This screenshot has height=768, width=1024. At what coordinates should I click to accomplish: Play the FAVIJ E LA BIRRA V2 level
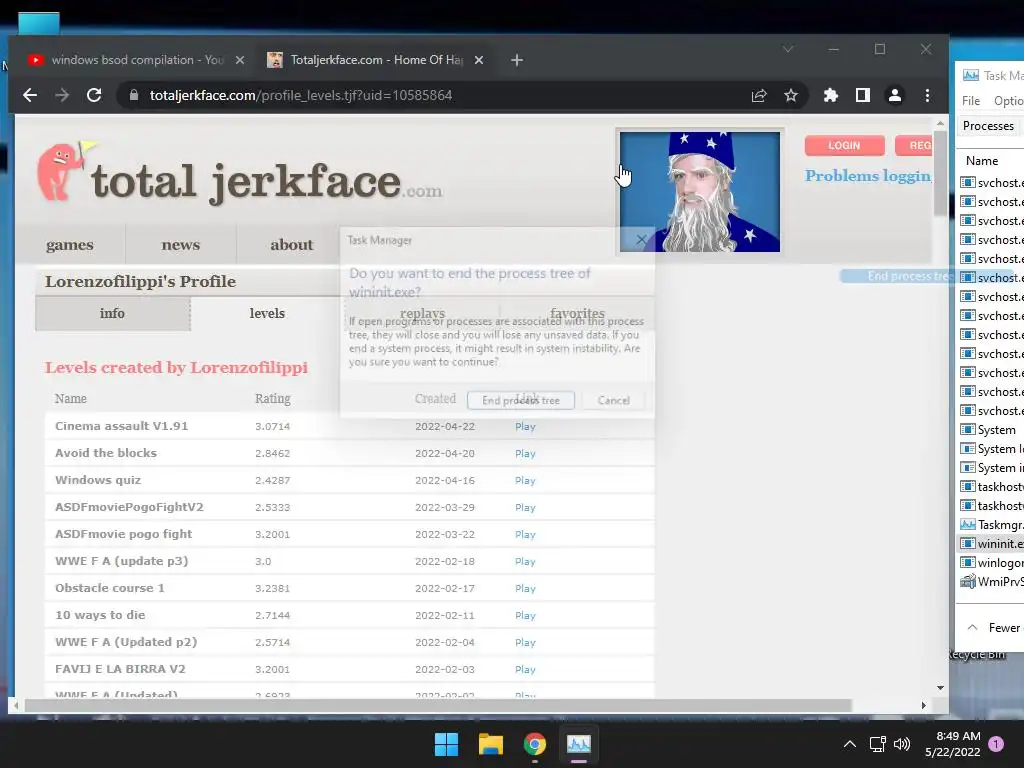(x=525, y=669)
